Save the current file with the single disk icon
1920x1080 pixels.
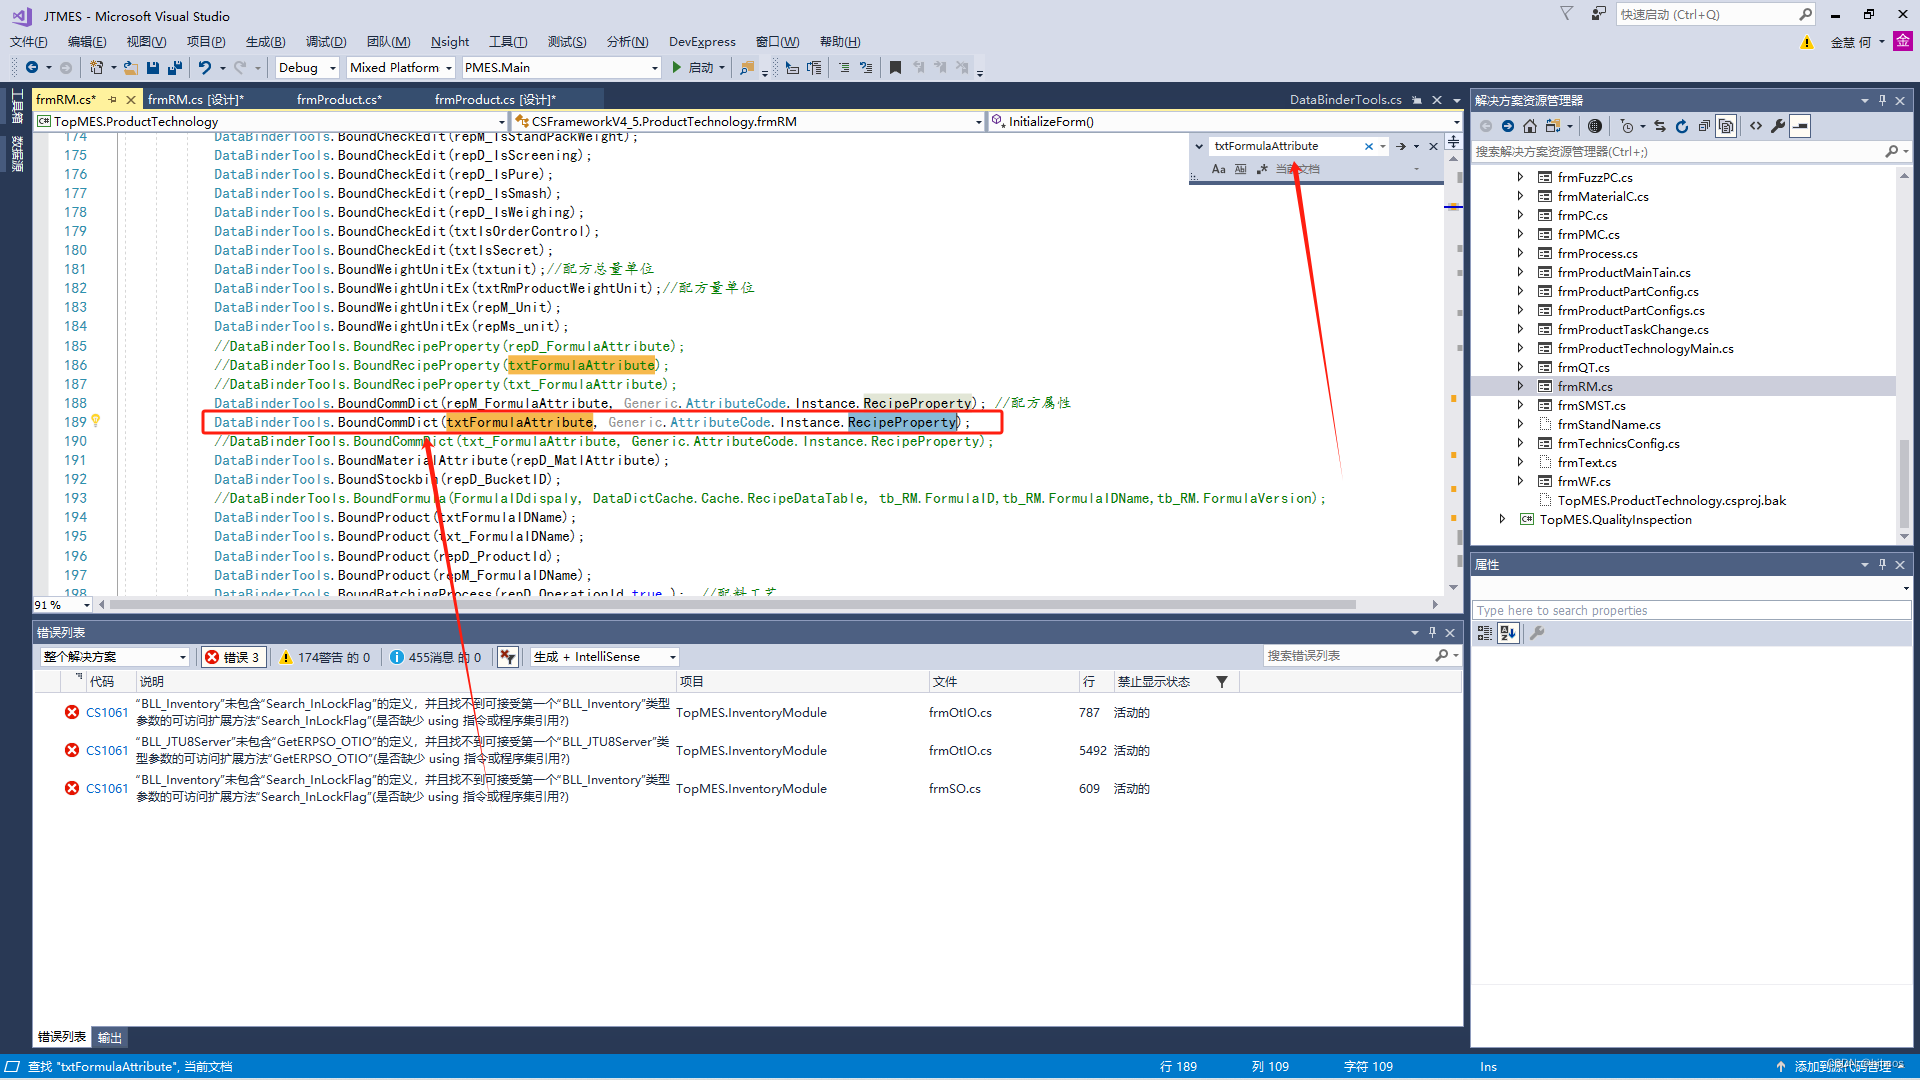pyautogui.click(x=153, y=68)
